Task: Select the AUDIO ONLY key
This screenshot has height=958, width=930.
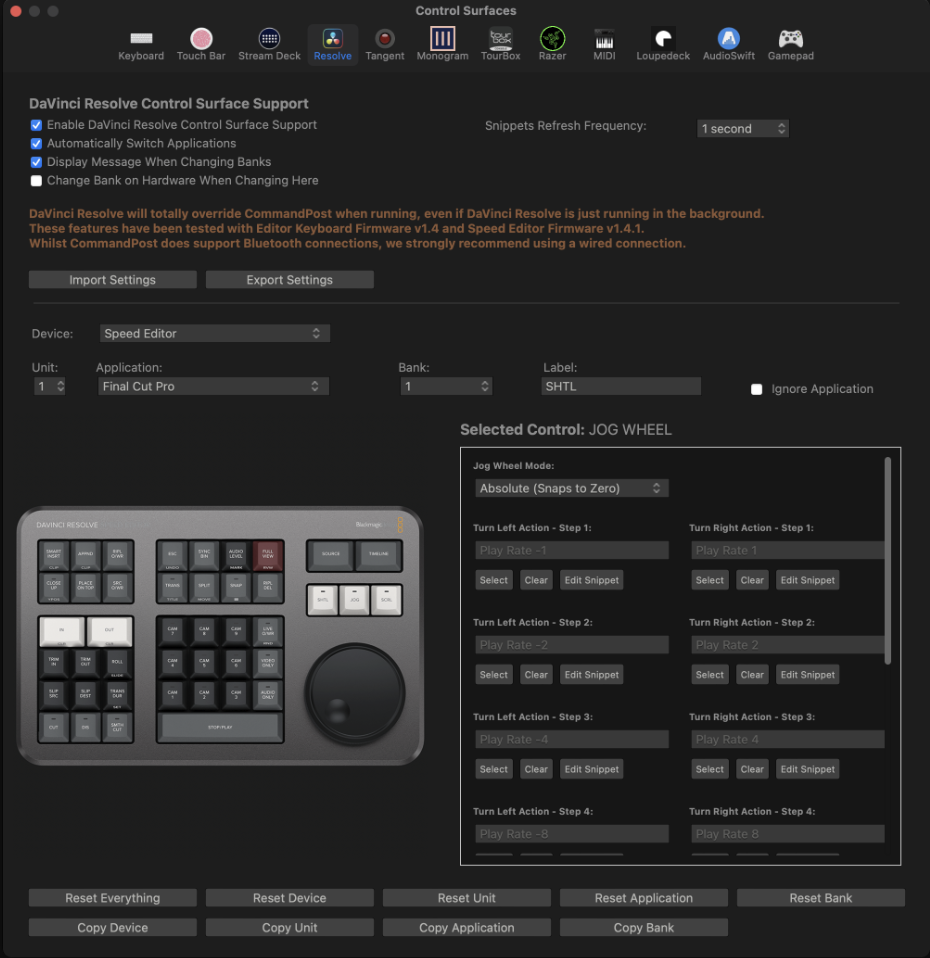Action: [268, 695]
